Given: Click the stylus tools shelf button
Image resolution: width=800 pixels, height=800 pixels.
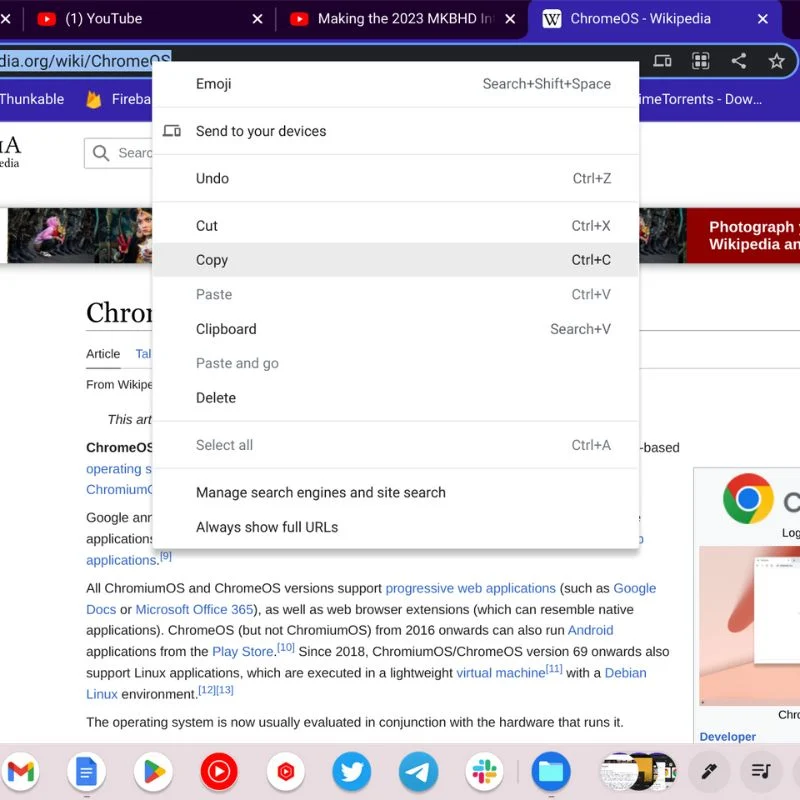Looking at the screenshot, I should pos(709,771).
